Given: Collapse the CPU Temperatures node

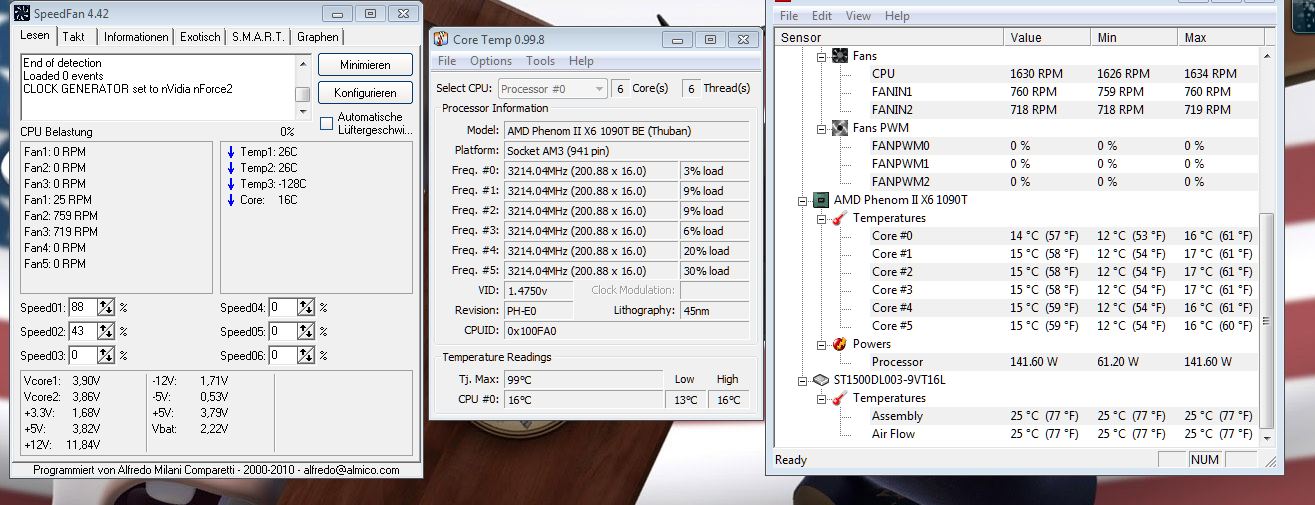Looking at the screenshot, I should coord(822,218).
